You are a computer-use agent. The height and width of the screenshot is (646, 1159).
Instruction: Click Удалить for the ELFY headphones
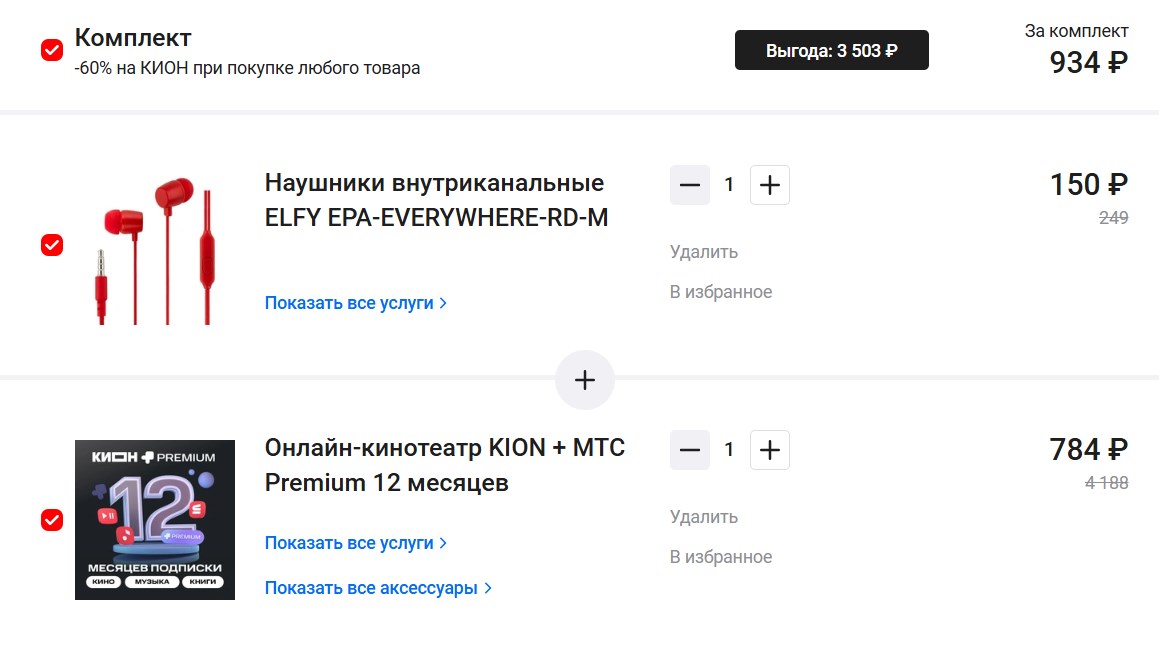click(704, 252)
